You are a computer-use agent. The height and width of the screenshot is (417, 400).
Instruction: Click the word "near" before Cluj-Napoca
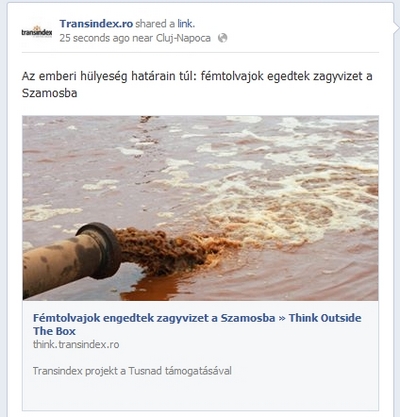pos(143,38)
